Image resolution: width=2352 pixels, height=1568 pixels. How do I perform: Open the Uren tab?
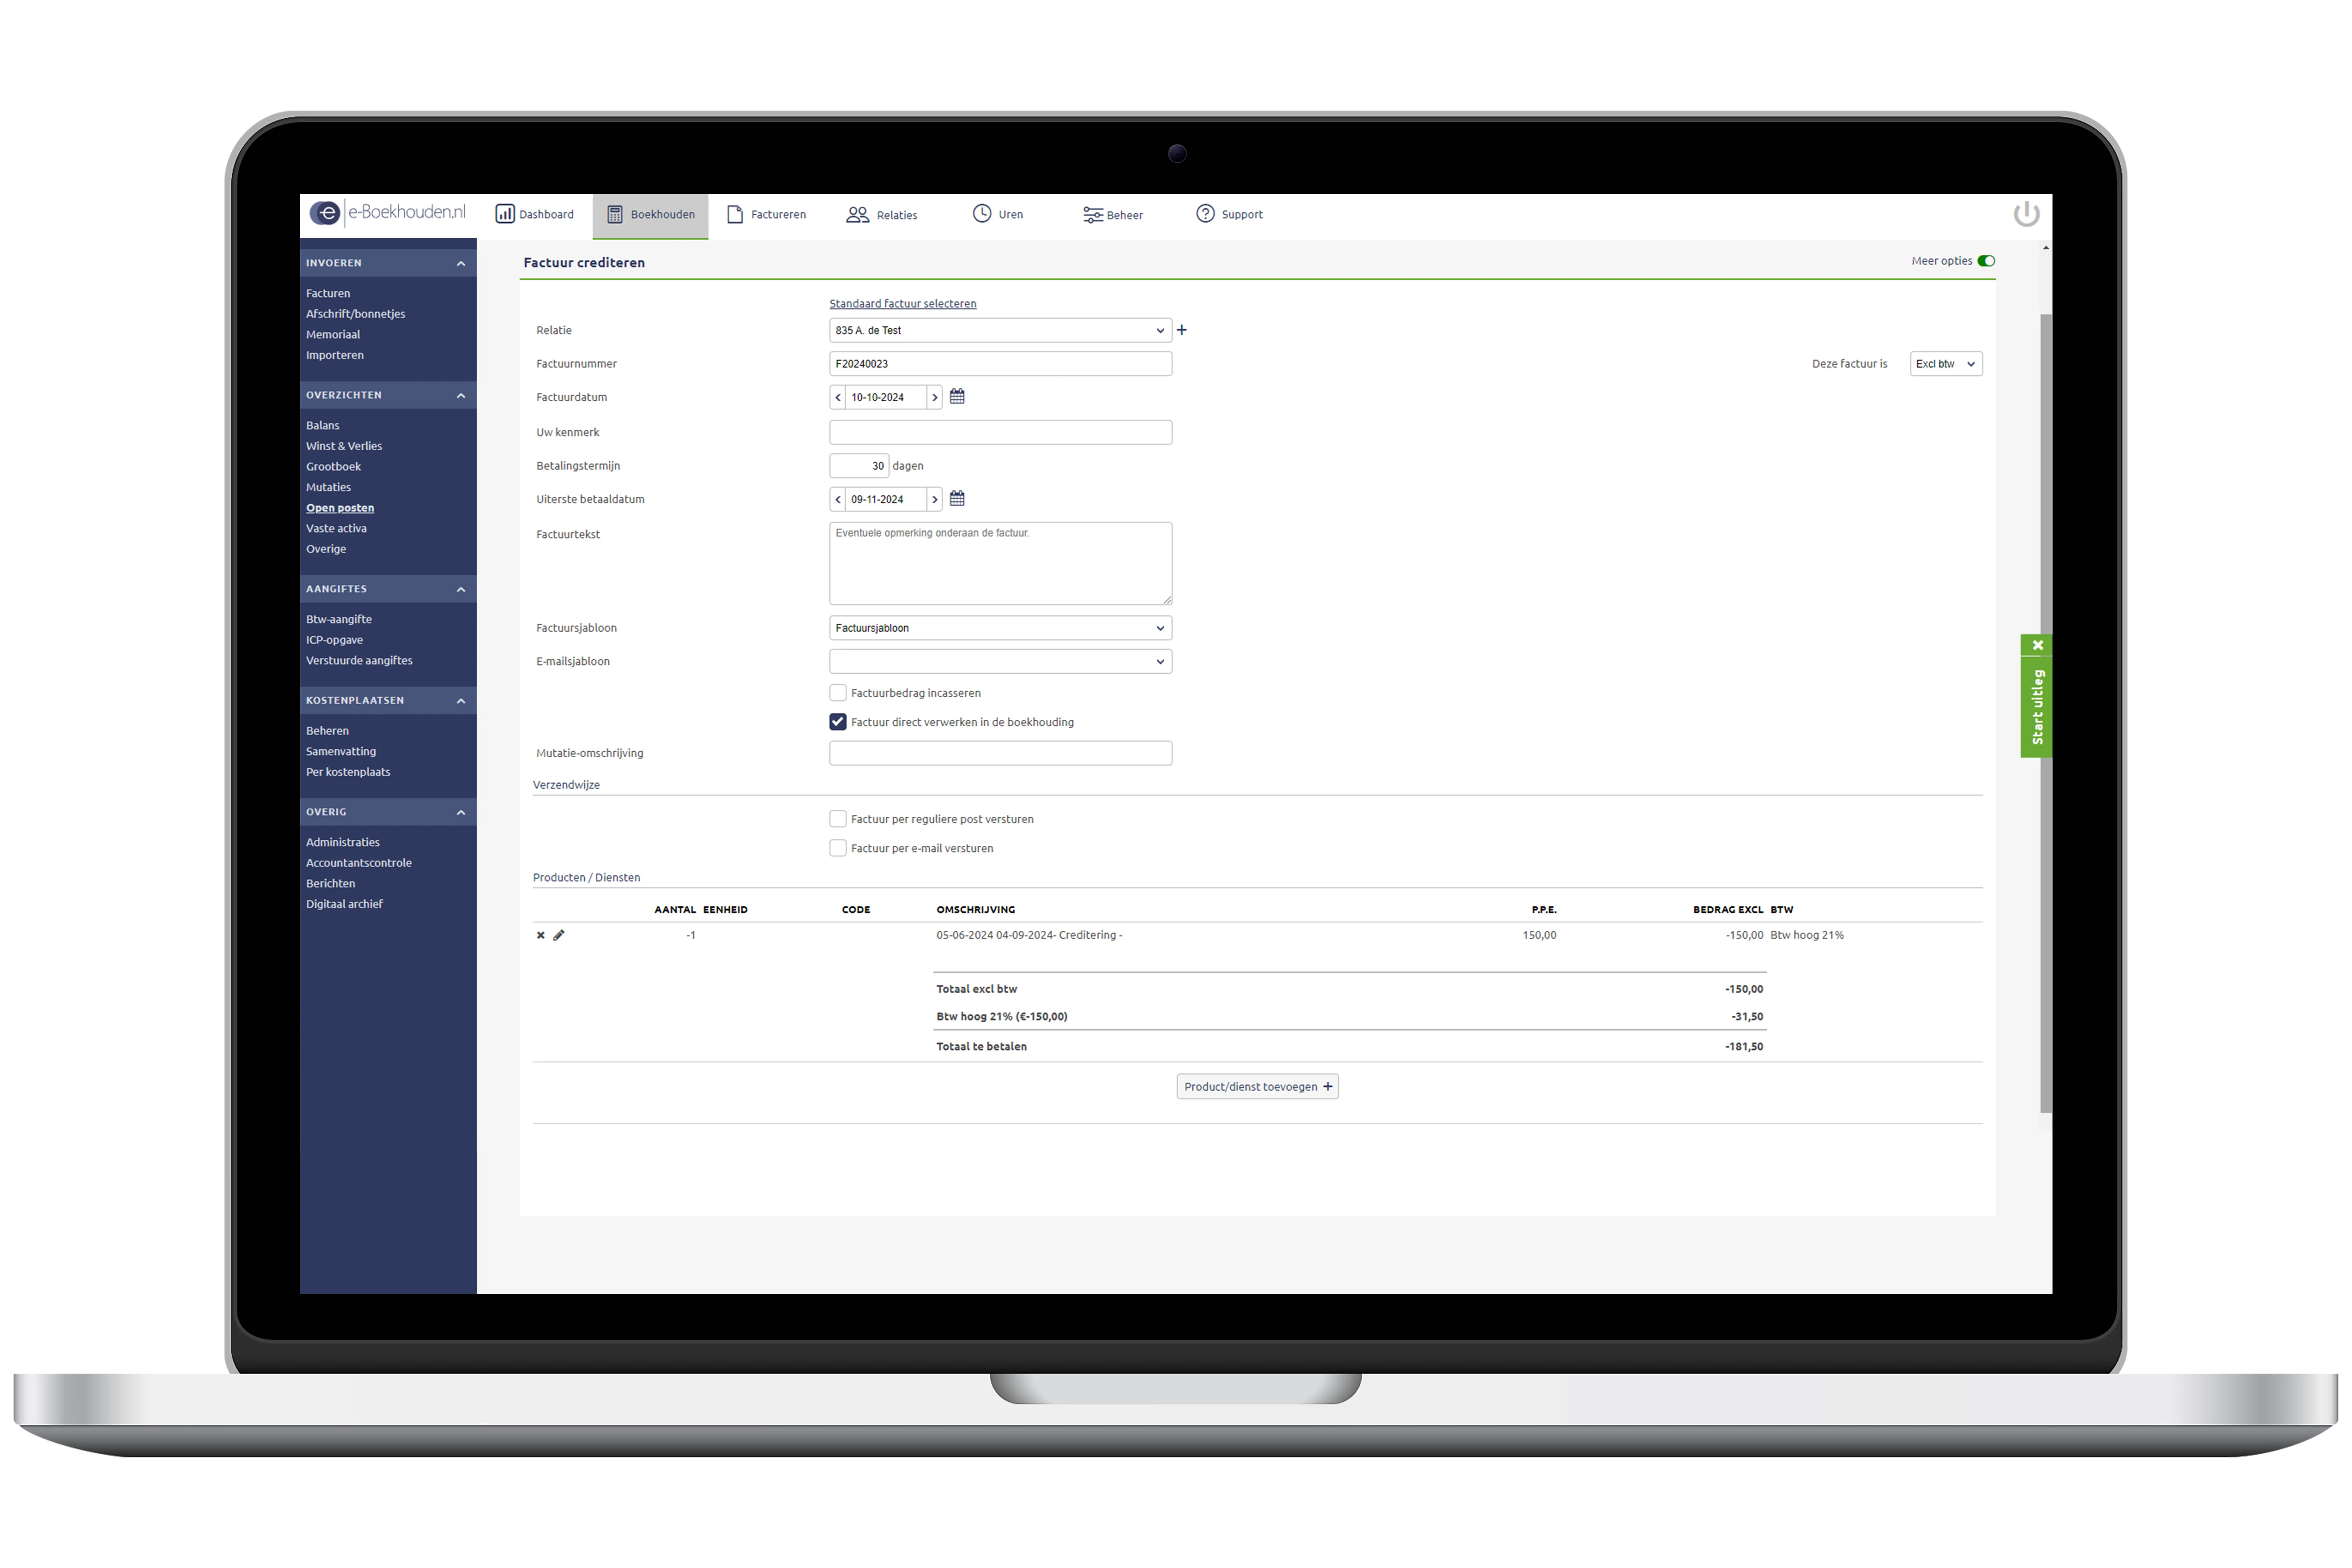(998, 214)
